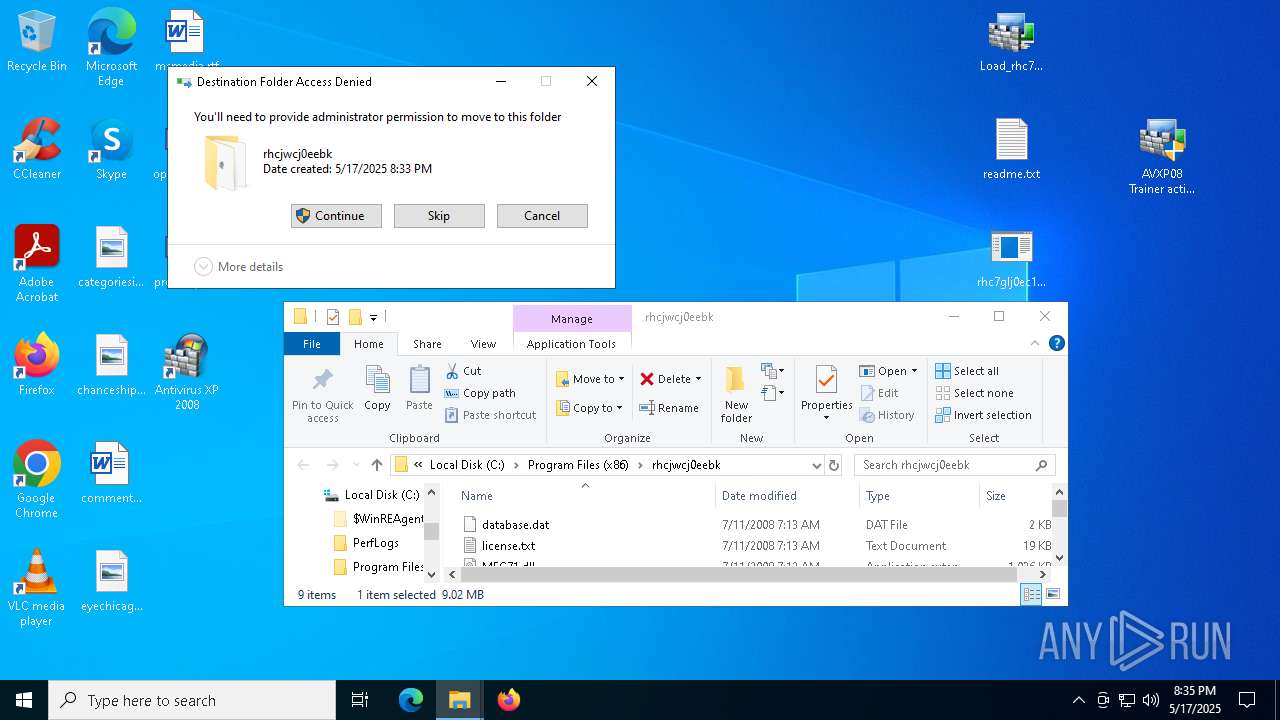Image resolution: width=1280 pixels, height=720 pixels.
Task: Click History in the Open group
Action: pos(887,415)
